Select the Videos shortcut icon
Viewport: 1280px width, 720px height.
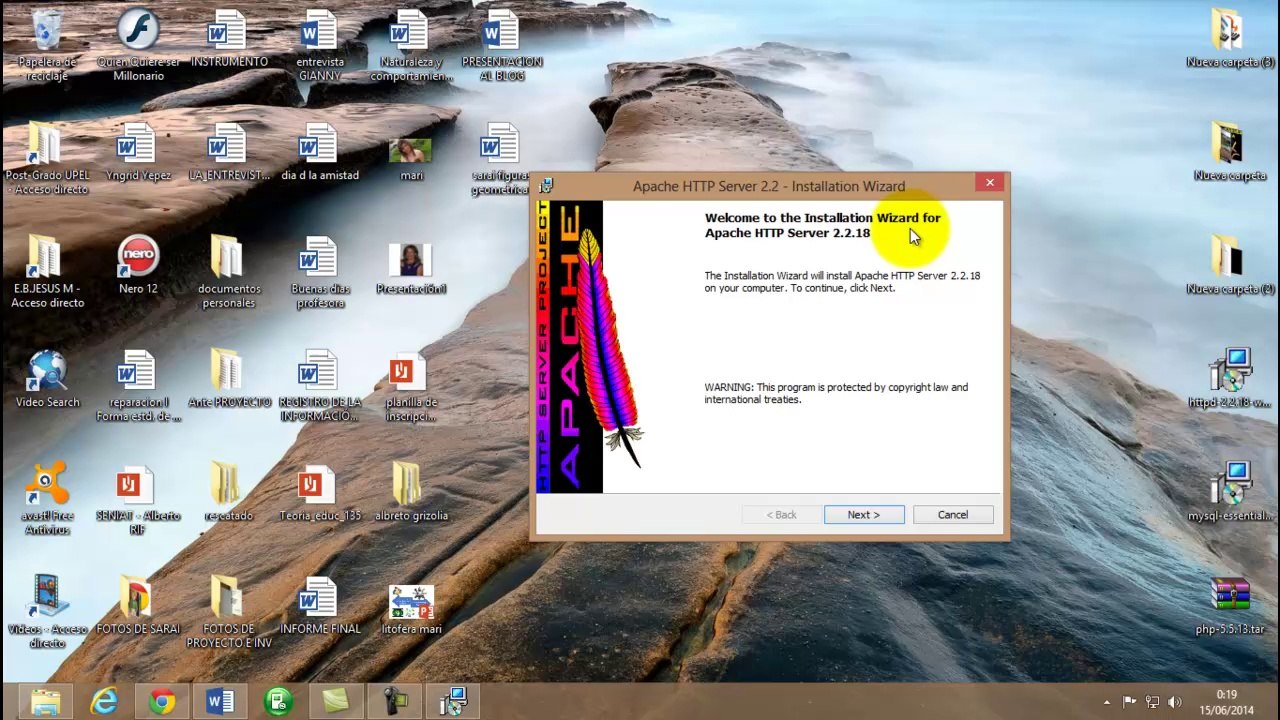click(x=47, y=612)
